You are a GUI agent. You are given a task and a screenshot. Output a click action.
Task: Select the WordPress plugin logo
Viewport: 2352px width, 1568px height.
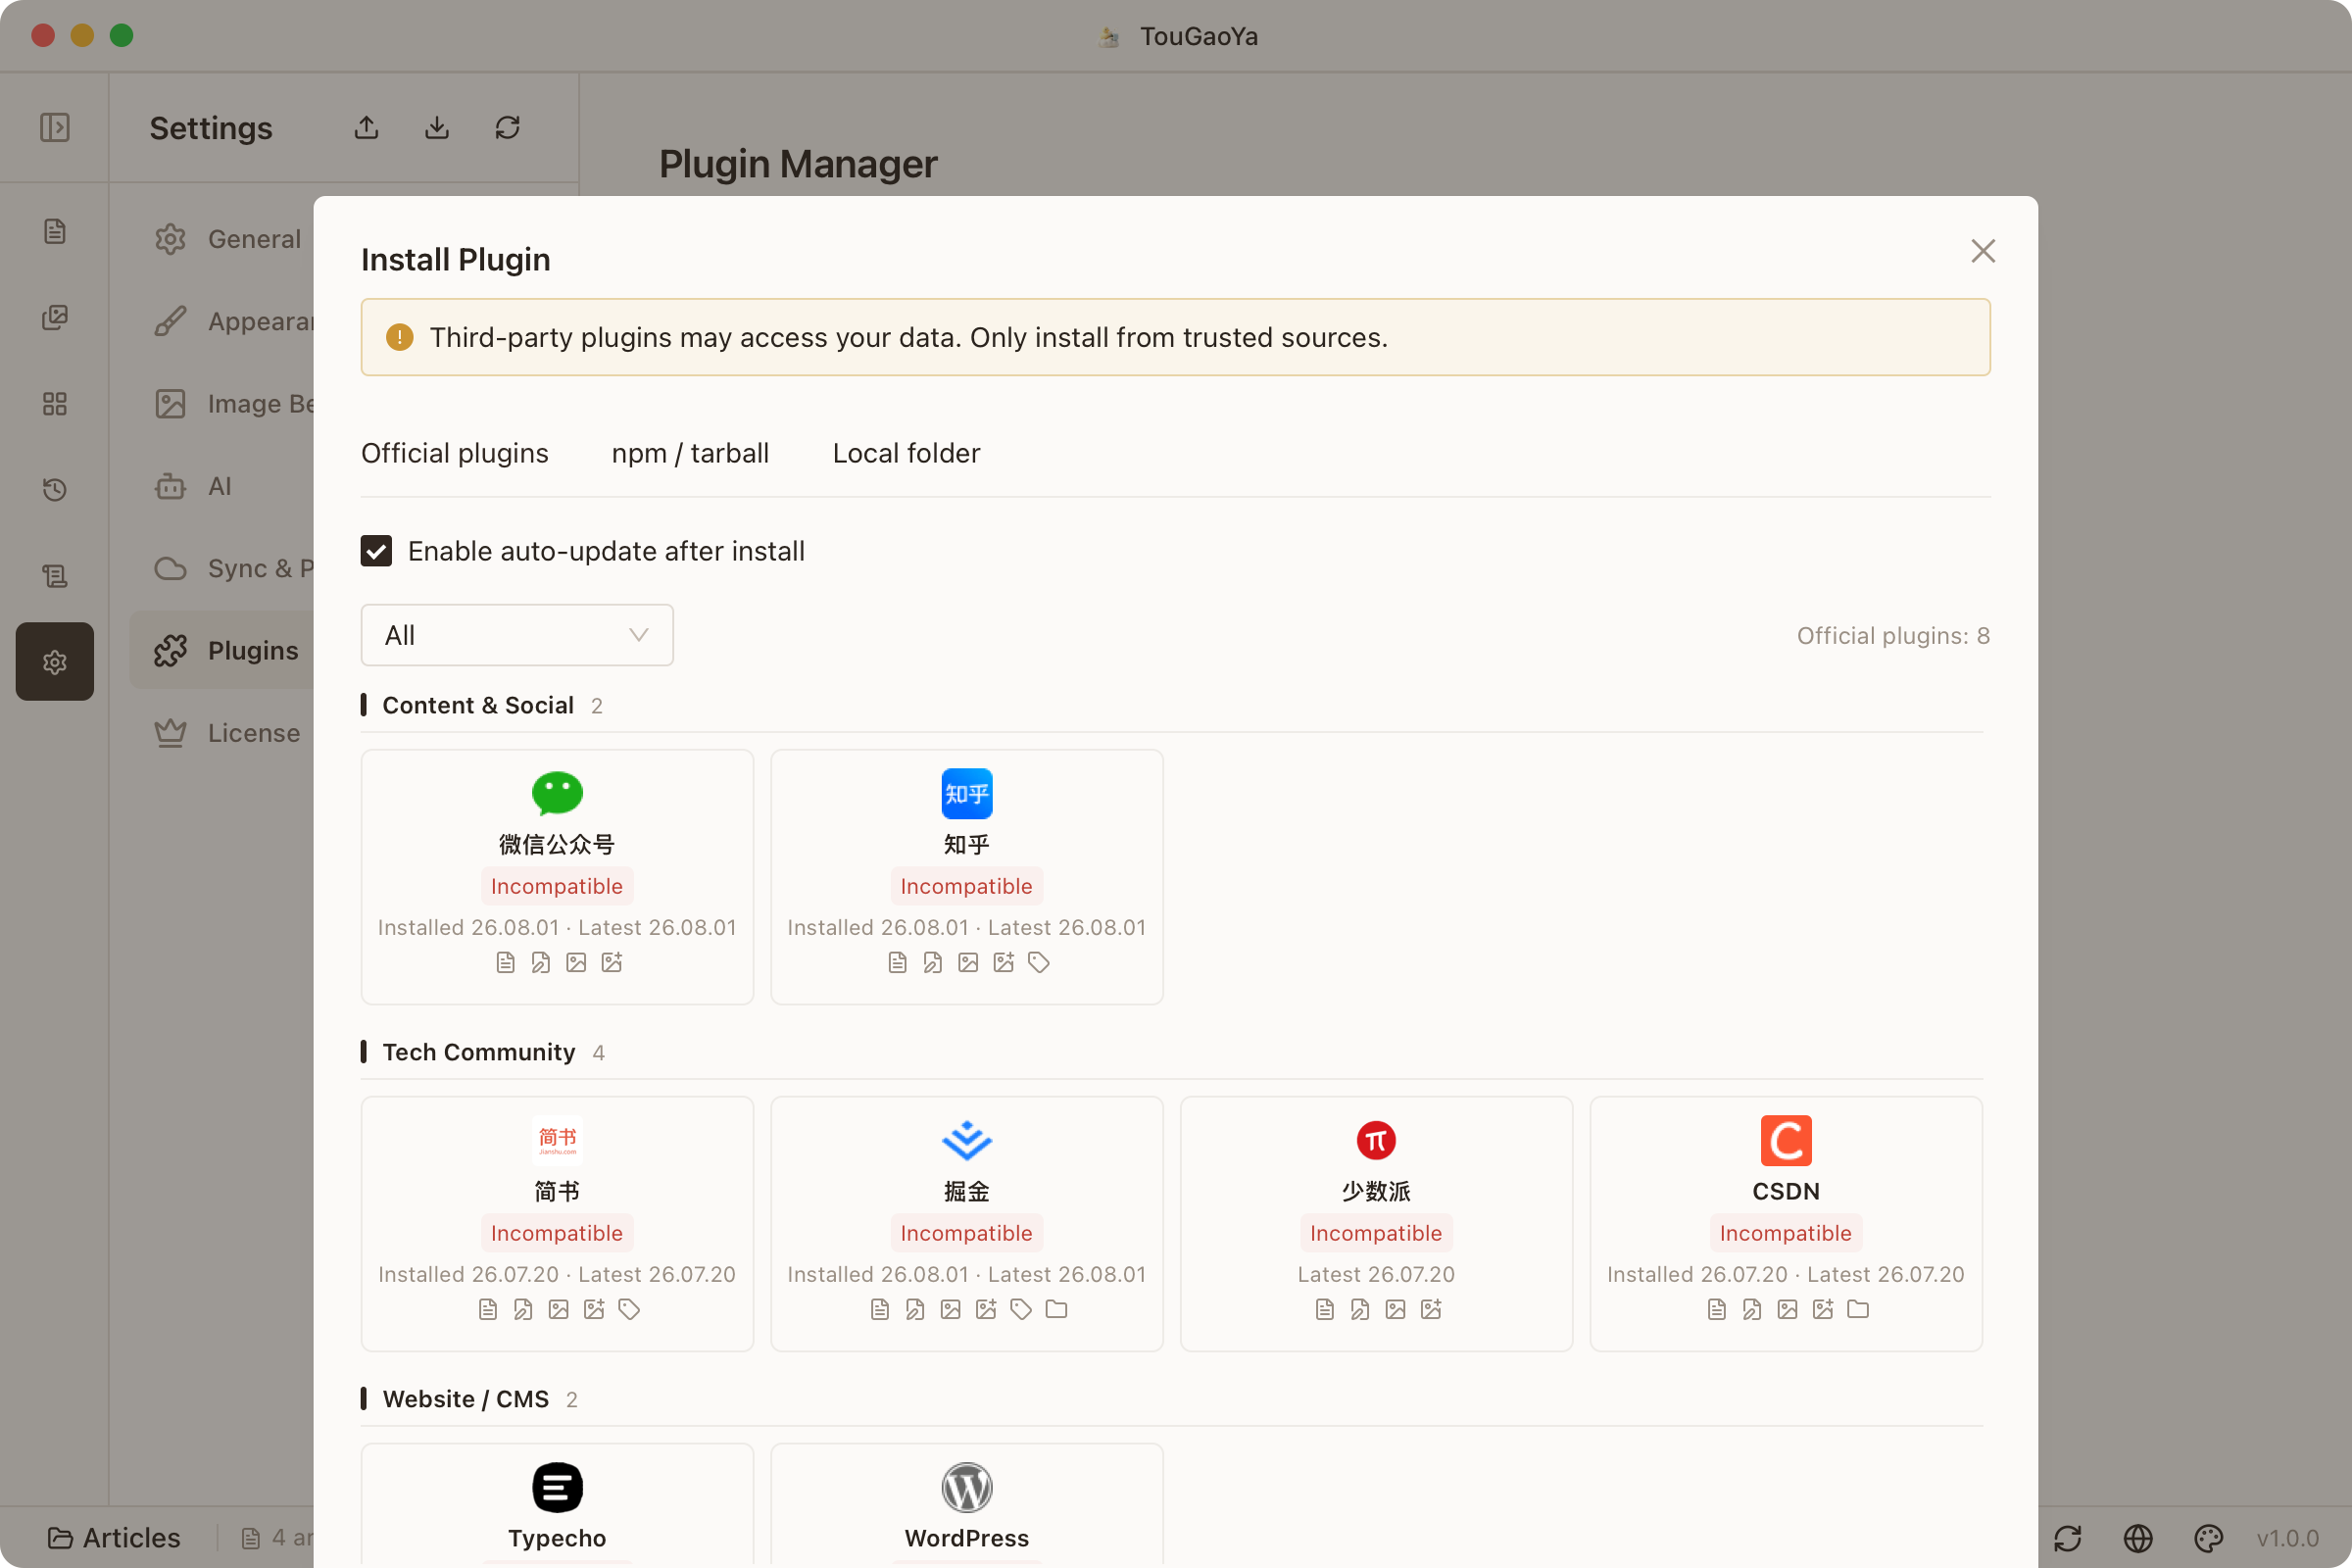(x=967, y=1487)
